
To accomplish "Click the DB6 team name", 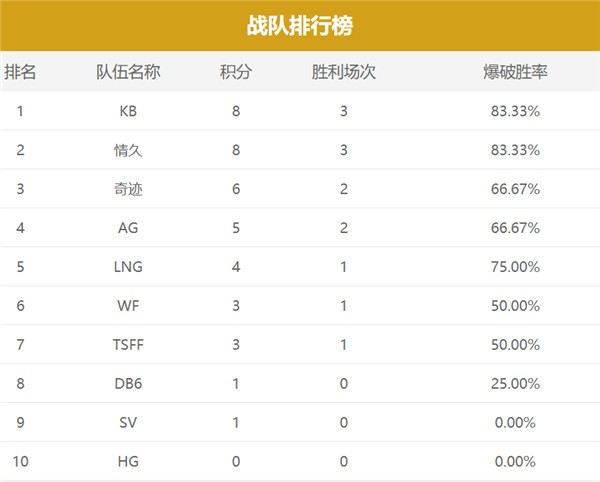I will click(128, 384).
